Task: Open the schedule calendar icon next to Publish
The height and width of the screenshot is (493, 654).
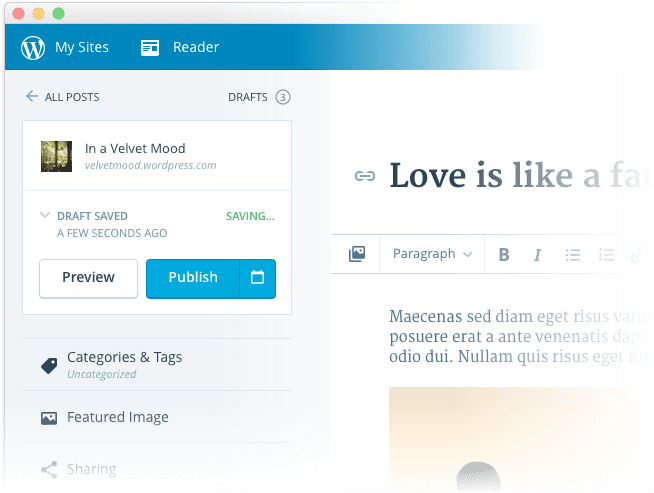Action: [x=257, y=278]
